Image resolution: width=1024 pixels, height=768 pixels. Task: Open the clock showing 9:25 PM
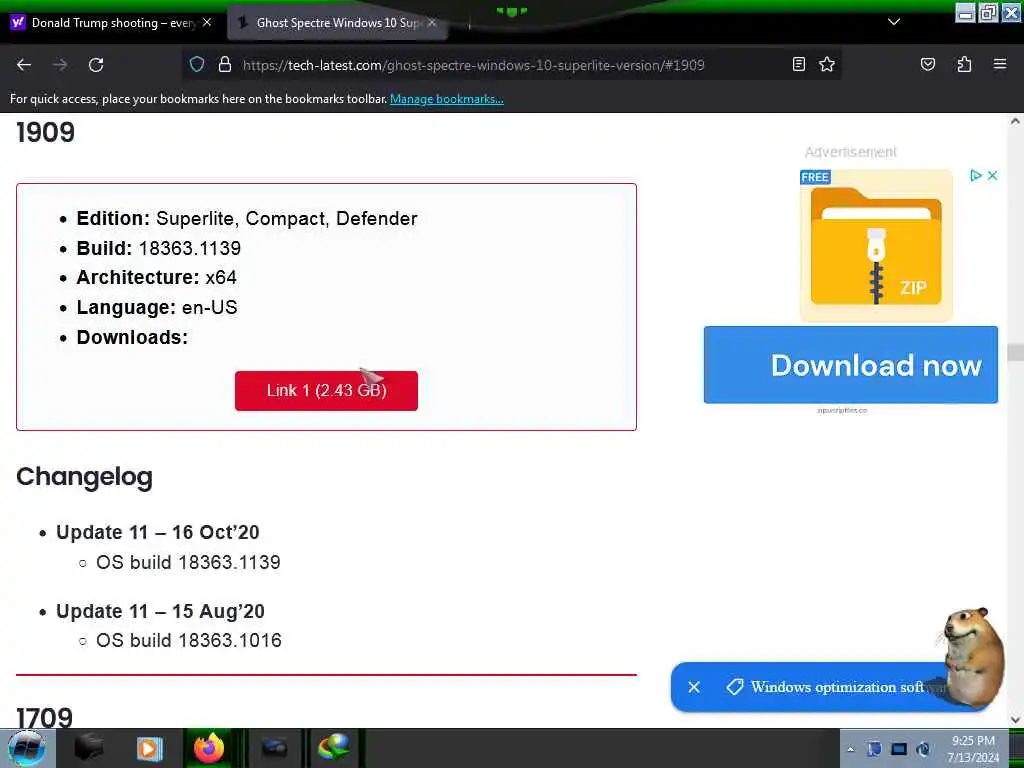coord(973,749)
